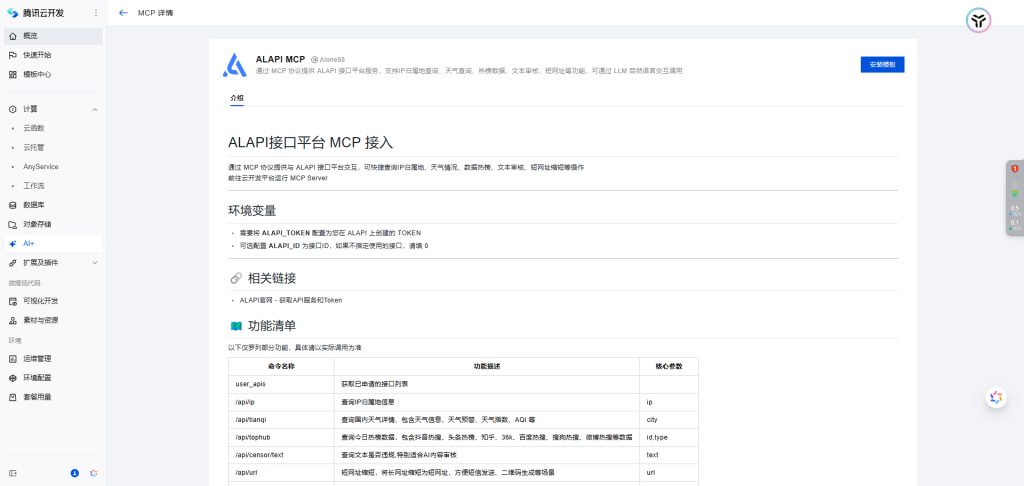This screenshot has width=1024, height=486.
Task: Click the 模板中心 grid icon
Action: click(12, 74)
